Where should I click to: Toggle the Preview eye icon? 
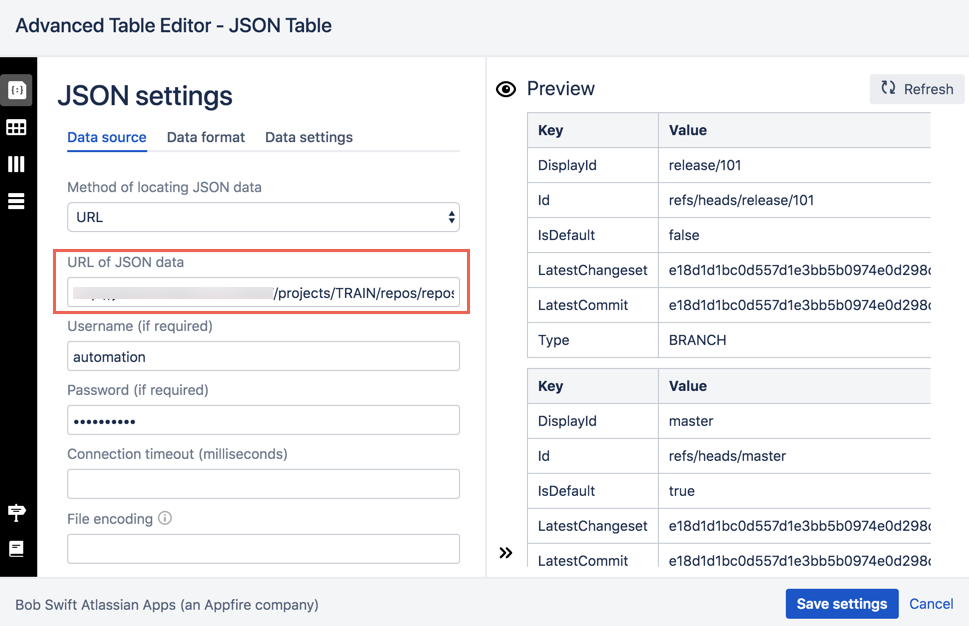coord(506,90)
